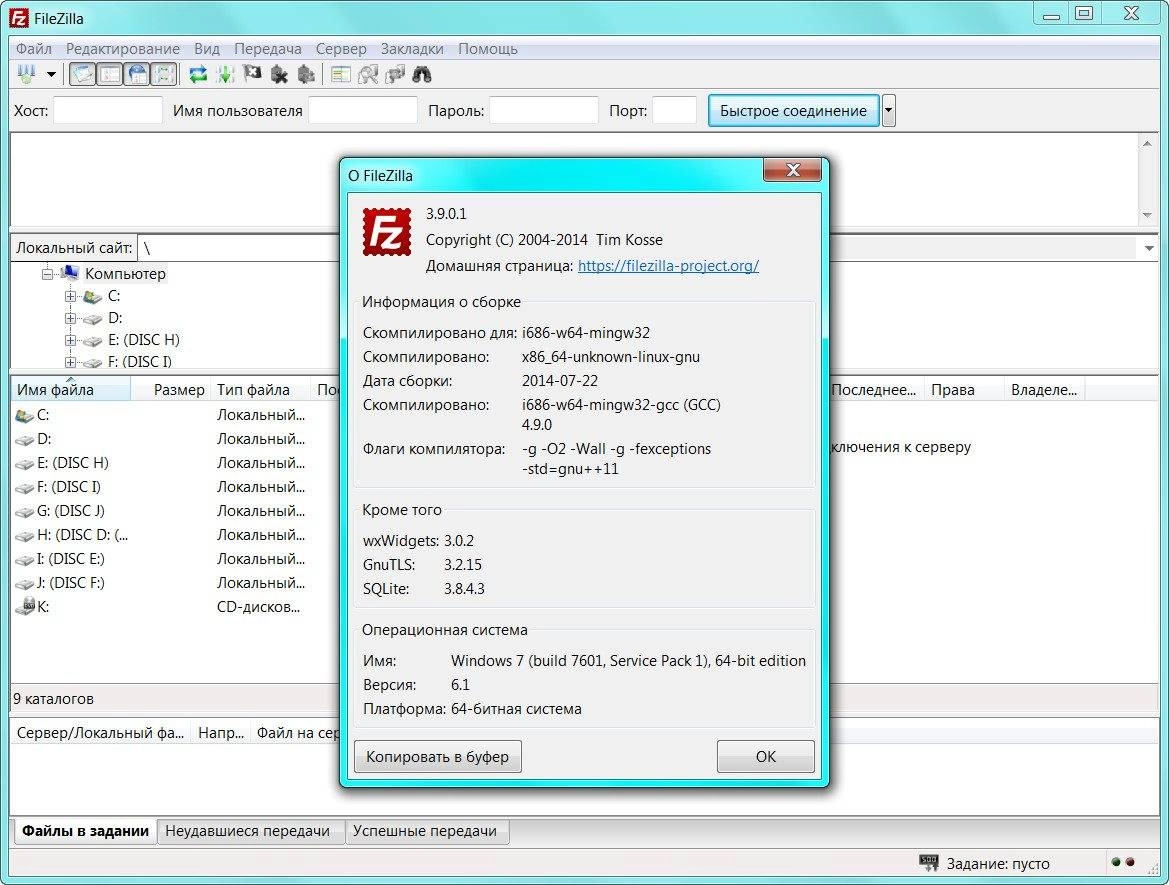This screenshot has width=1169, height=885.
Task: Select the I: (DISC E:) row
Action: [175, 559]
